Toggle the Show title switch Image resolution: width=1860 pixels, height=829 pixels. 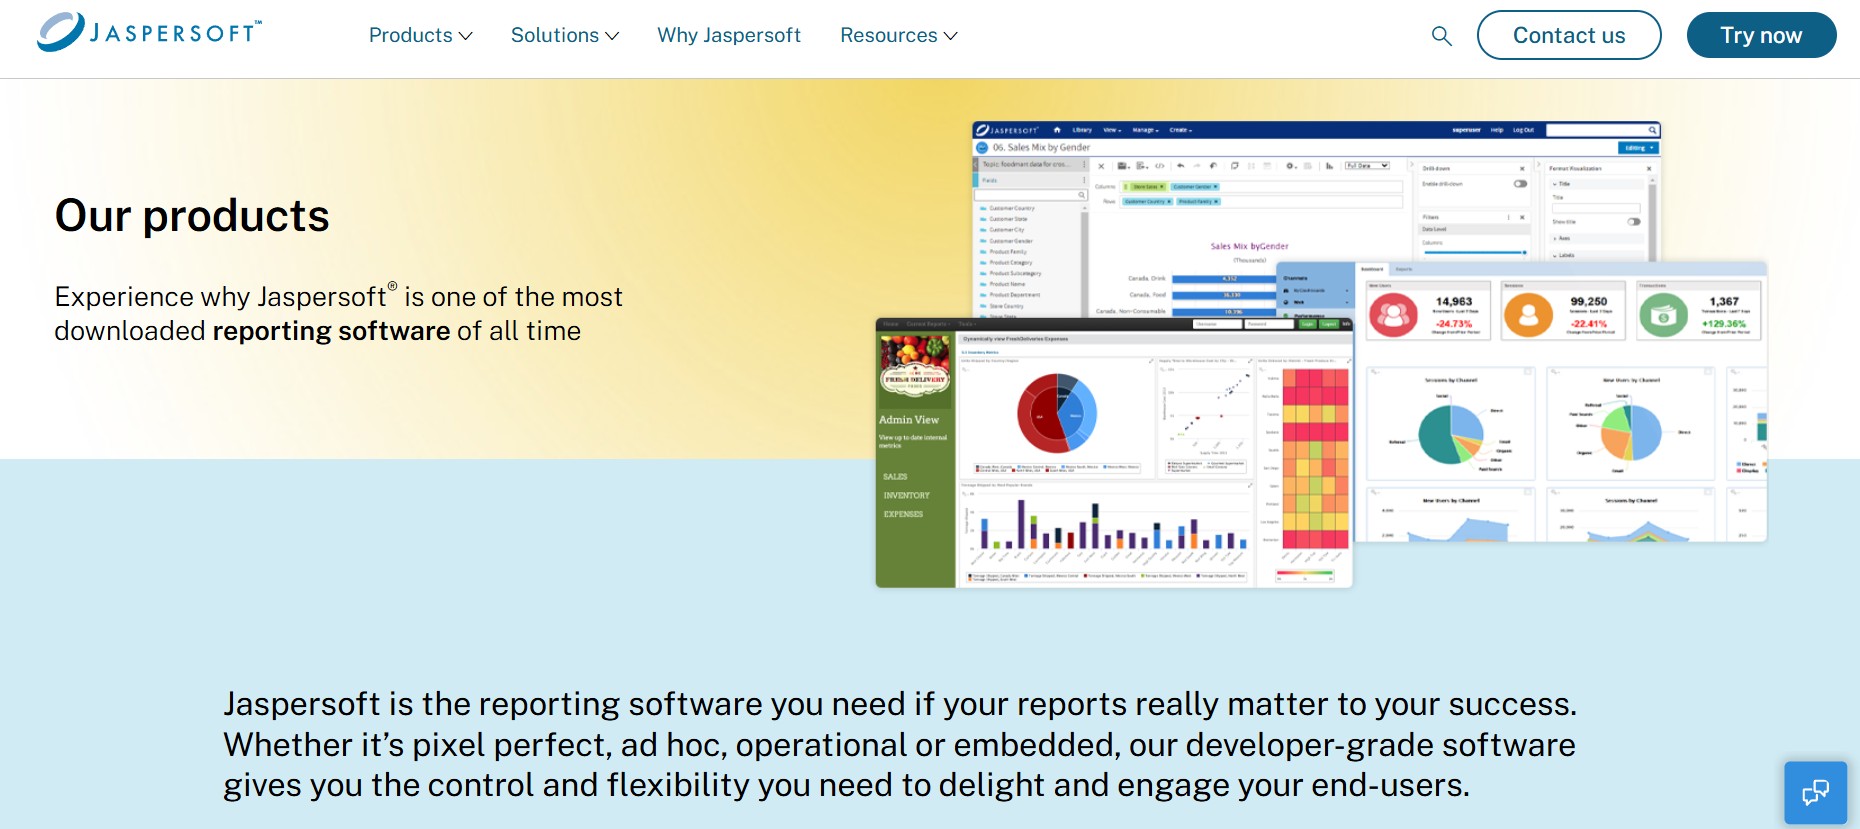tap(1633, 222)
